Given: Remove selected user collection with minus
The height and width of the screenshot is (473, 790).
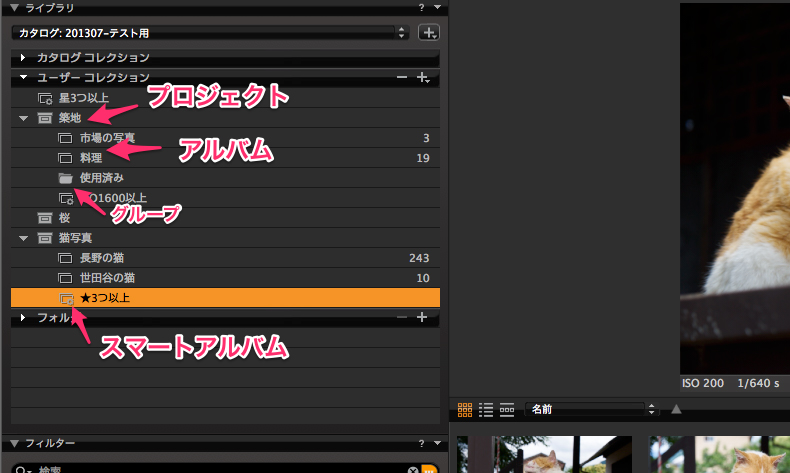Looking at the screenshot, I should [x=402, y=78].
